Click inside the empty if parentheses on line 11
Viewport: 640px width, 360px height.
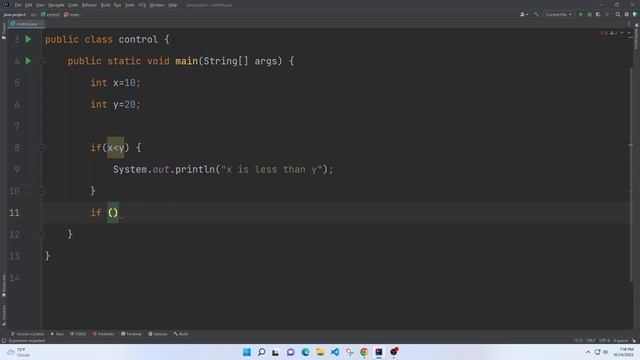tap(113, 213)
